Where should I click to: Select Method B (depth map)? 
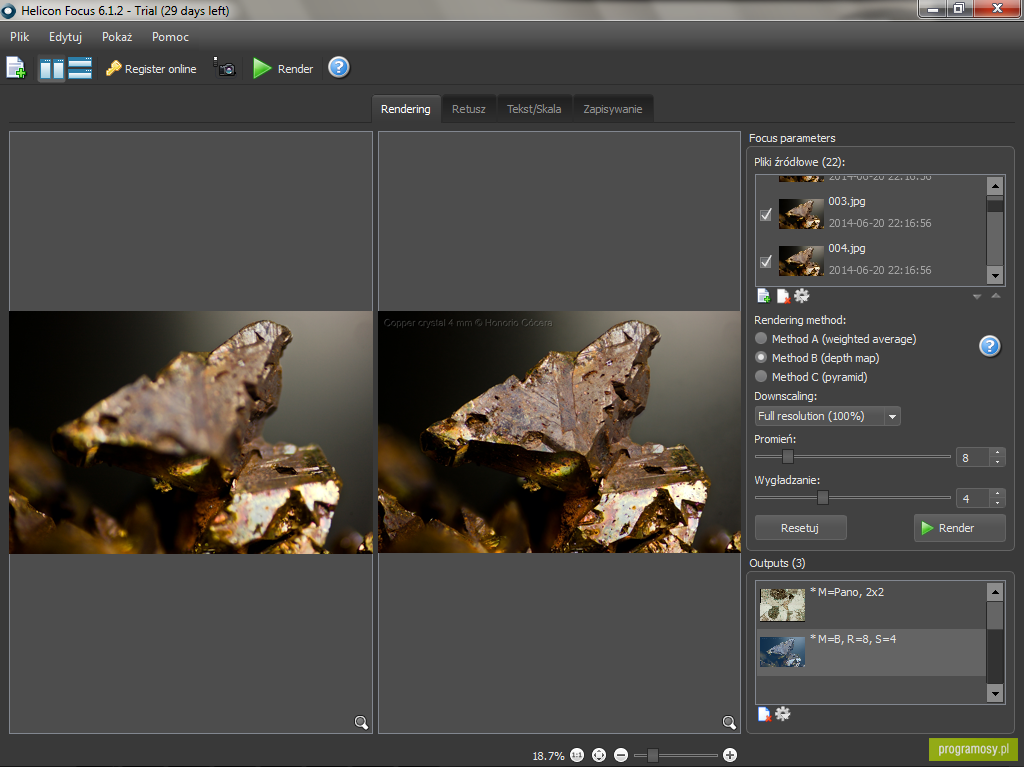click(761, 357)
